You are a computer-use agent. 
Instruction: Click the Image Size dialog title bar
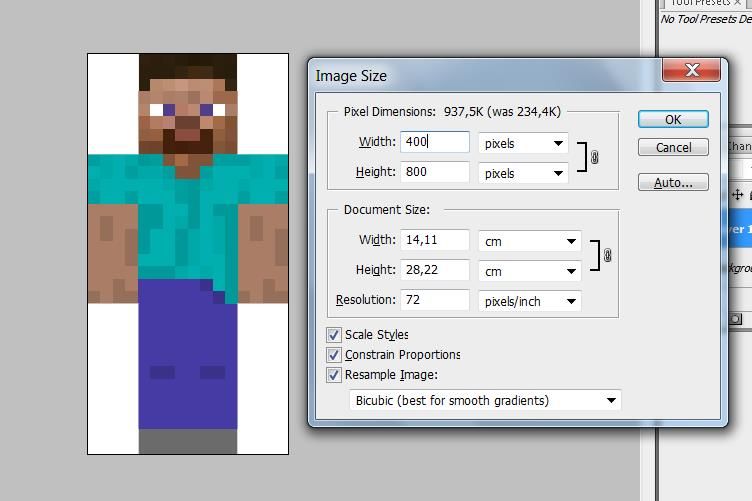[484, 76]
